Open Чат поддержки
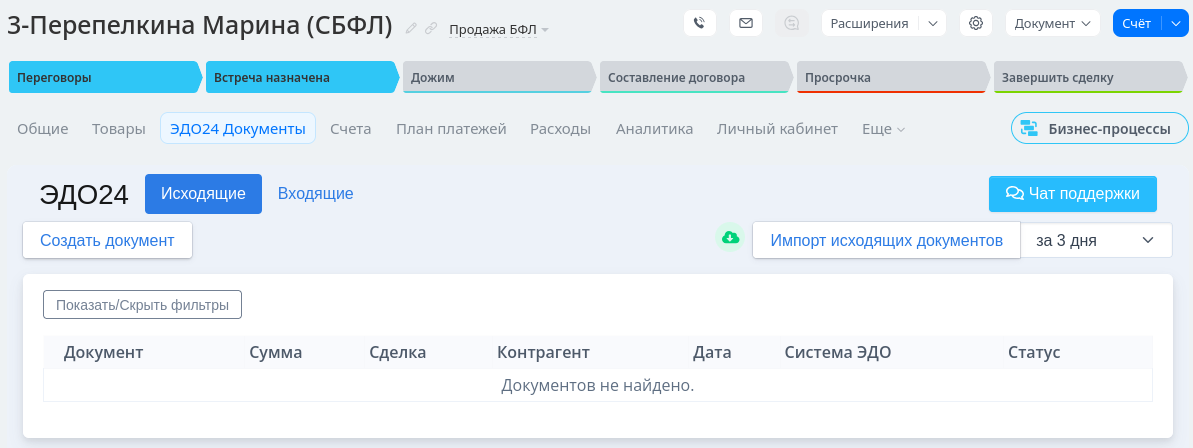 (x=1072, y=194)
